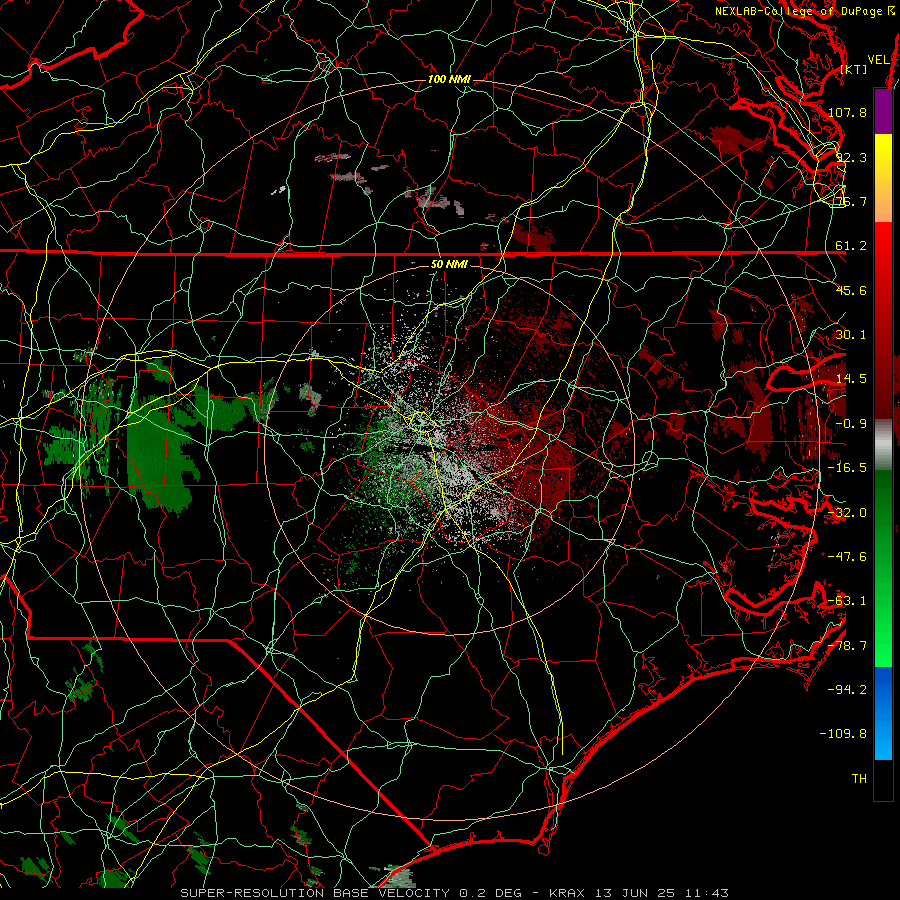Pick the gray near-zero segment of the color bar
Image resolution: width=900 pixels, height=900 pixels.
pyautogui.click(x=883, y=445)
